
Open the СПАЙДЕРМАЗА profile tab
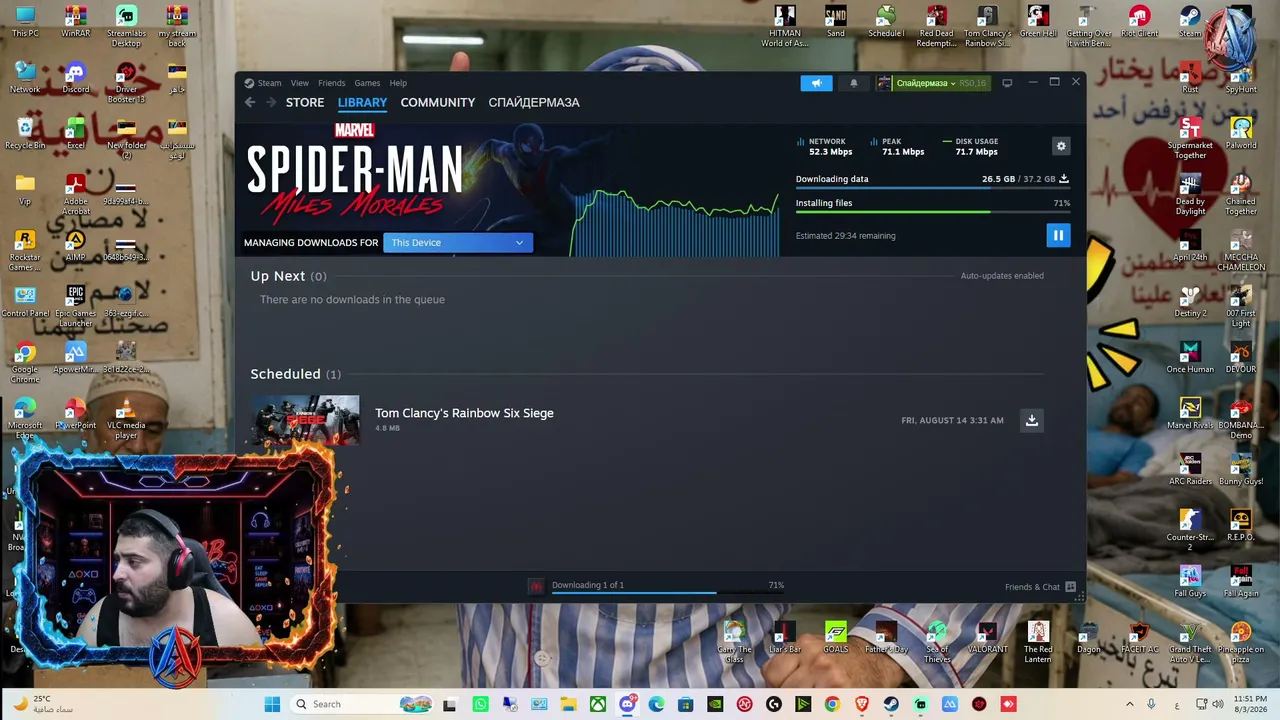pos(534,102)
